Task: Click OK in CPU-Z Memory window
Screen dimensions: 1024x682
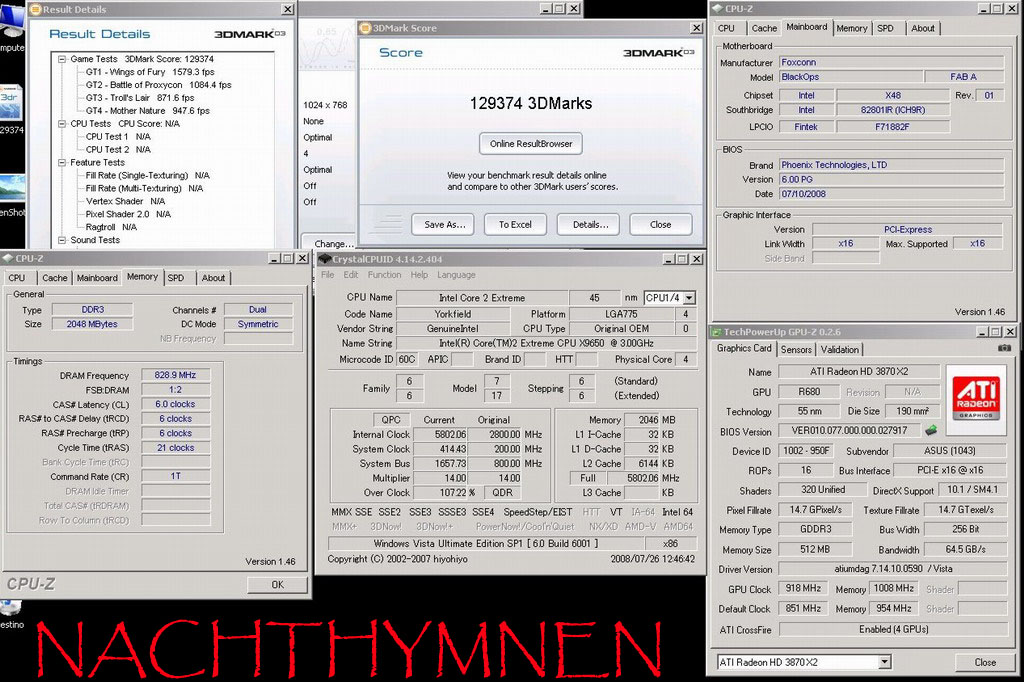Action: pos(278,585)
